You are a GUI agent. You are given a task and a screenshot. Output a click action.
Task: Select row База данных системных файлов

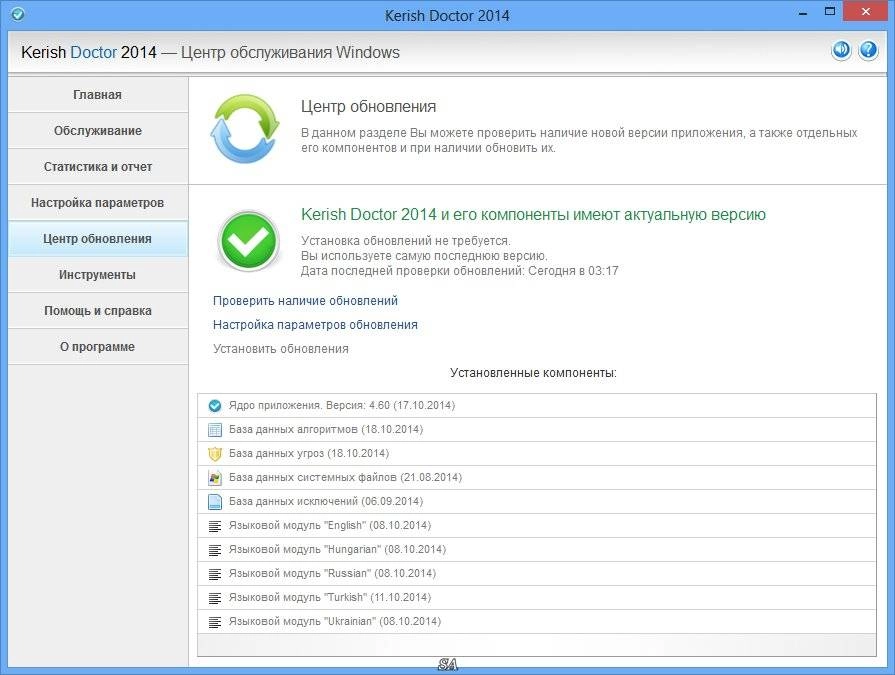click(x=537, y=478)
